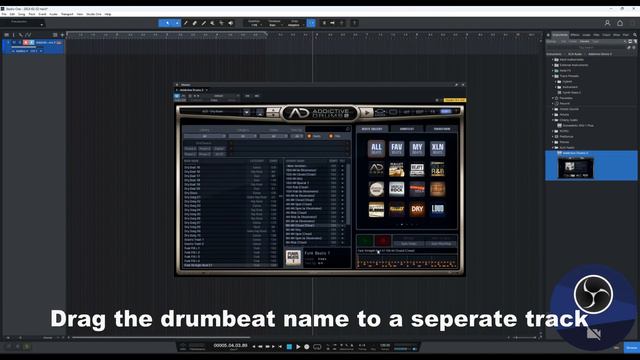Open the ALL beats category
Screen dimensions: 640x360
pos(376,149)
